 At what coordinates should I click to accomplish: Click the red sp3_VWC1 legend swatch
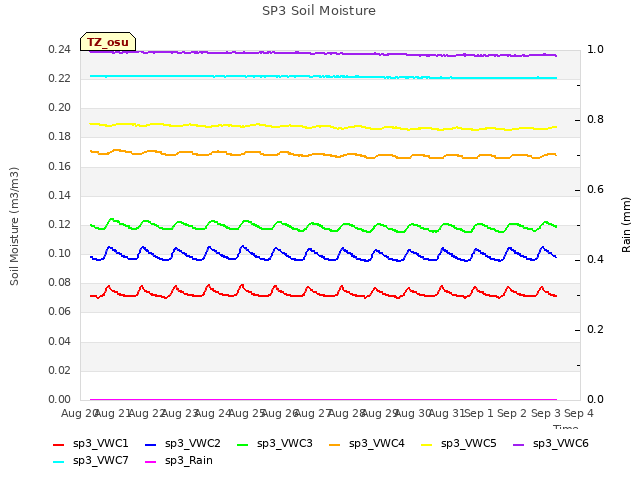coord(59,444)
